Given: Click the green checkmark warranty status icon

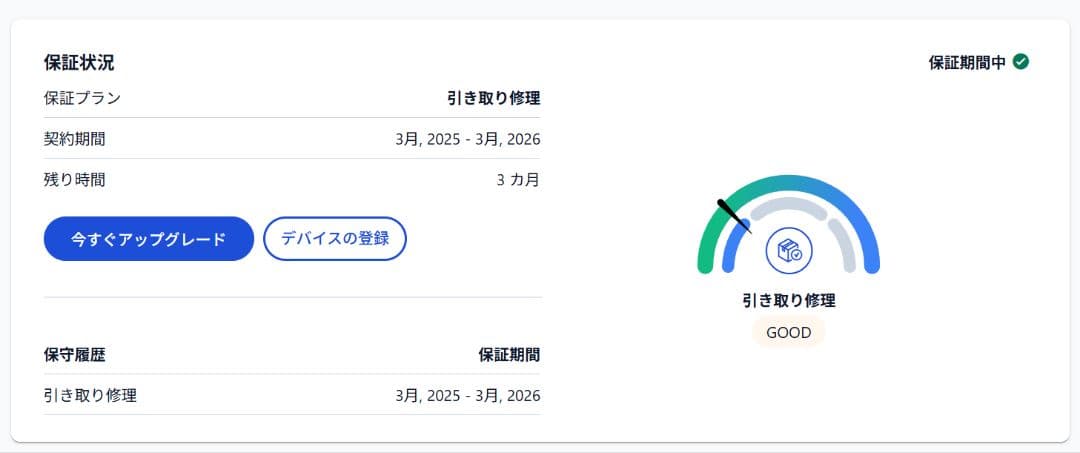Looking at the screenshot, I should coord(1021,62).
